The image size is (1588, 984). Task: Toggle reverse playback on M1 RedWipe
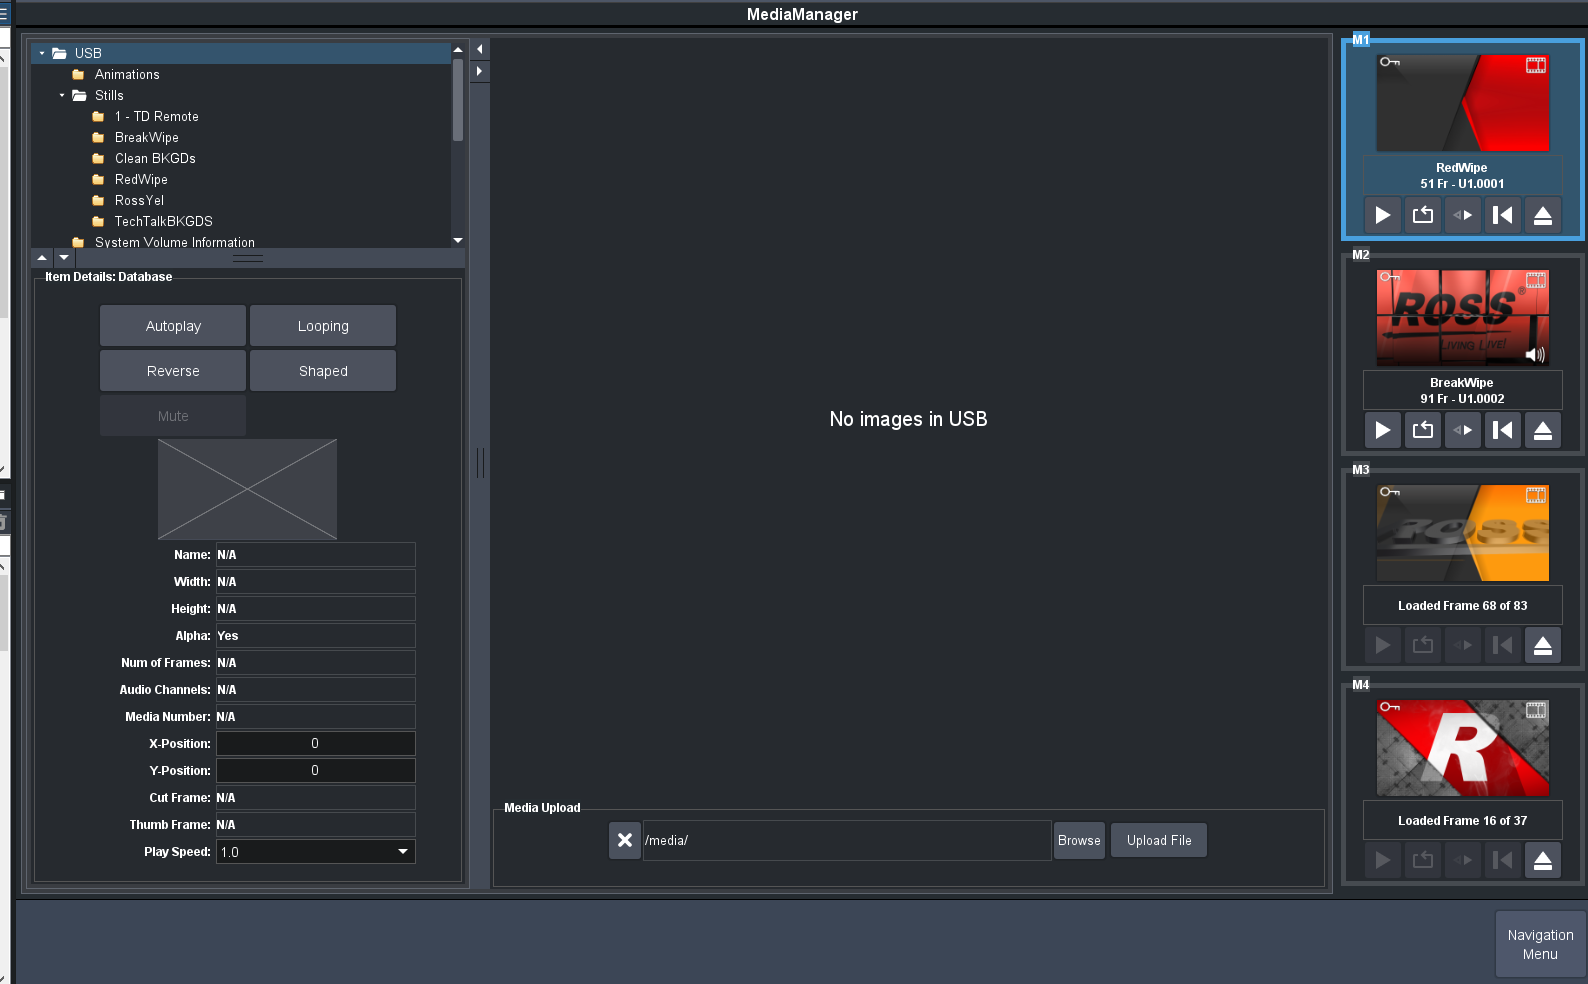(1463, 215)
